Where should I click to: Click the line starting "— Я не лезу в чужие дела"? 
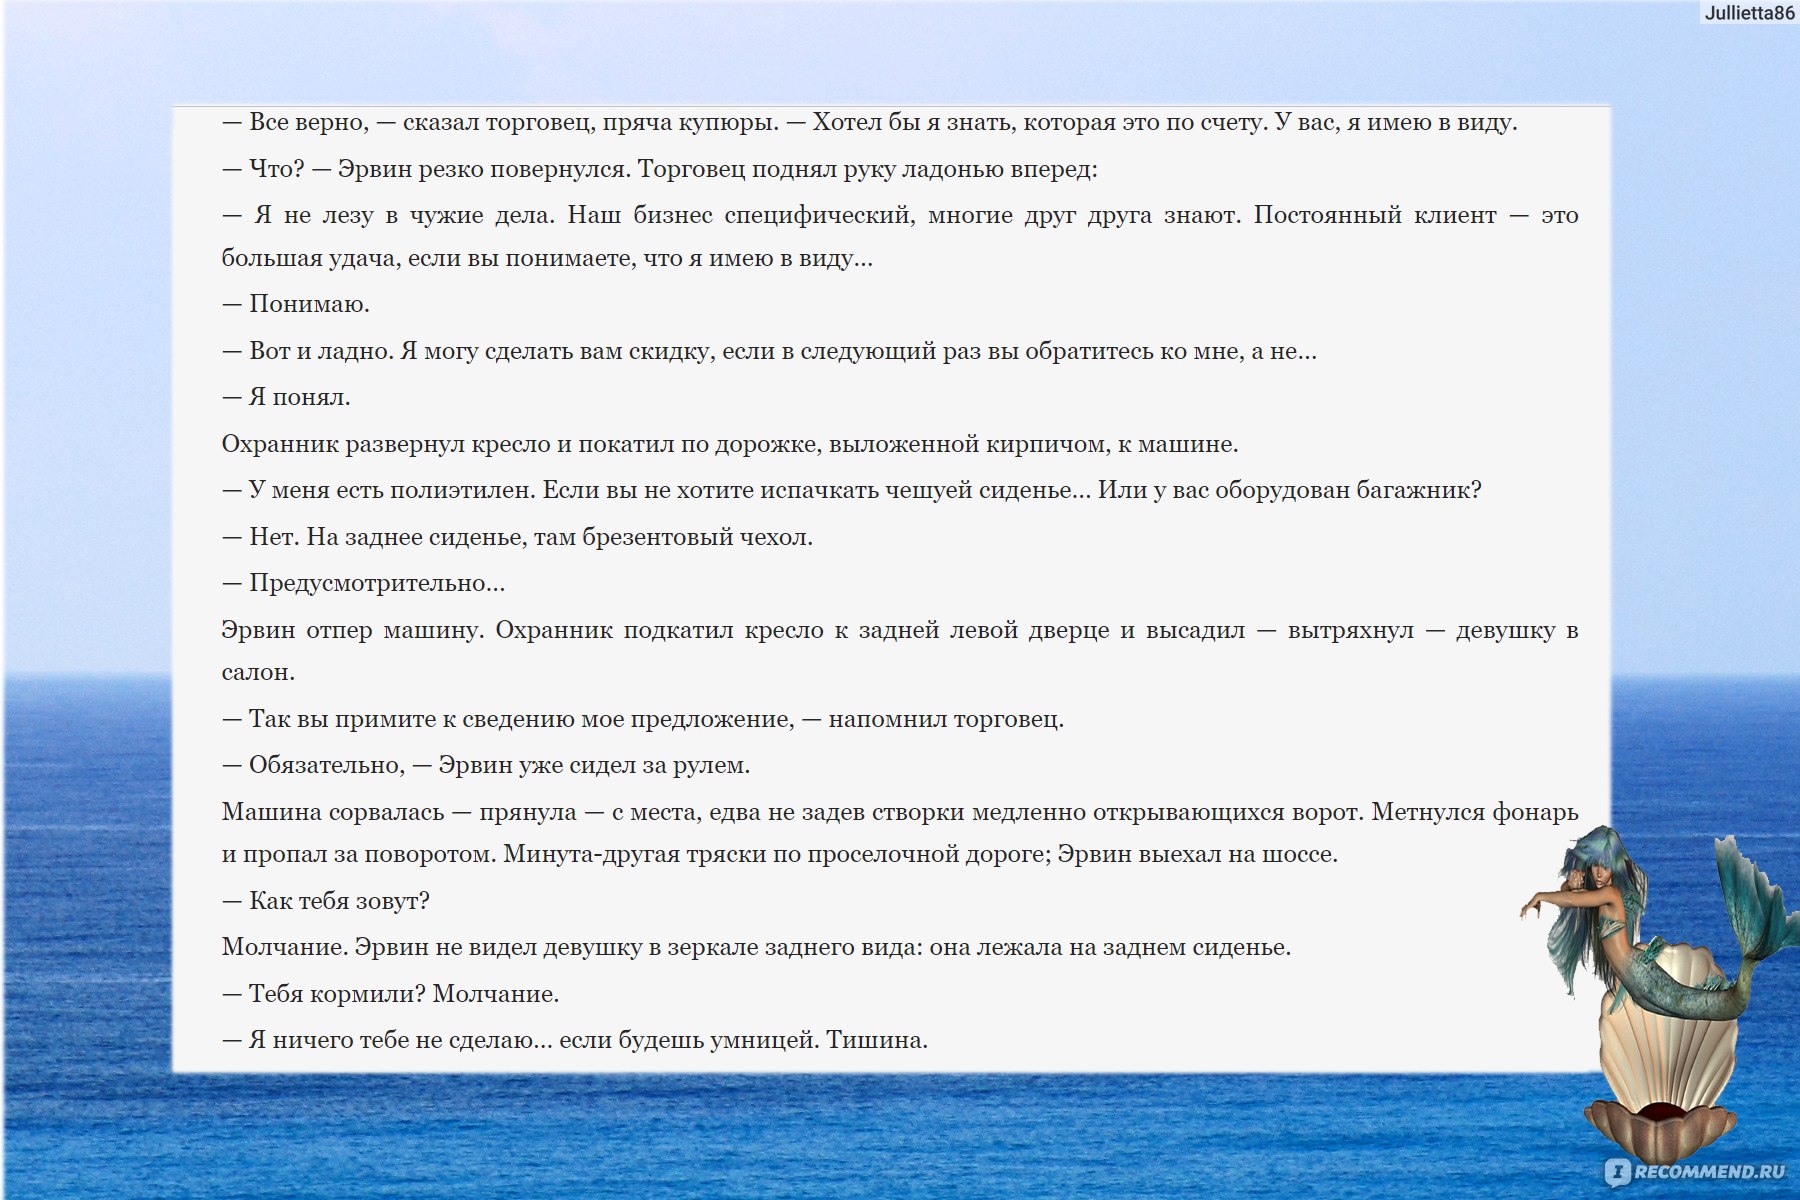tap(900, 215)
